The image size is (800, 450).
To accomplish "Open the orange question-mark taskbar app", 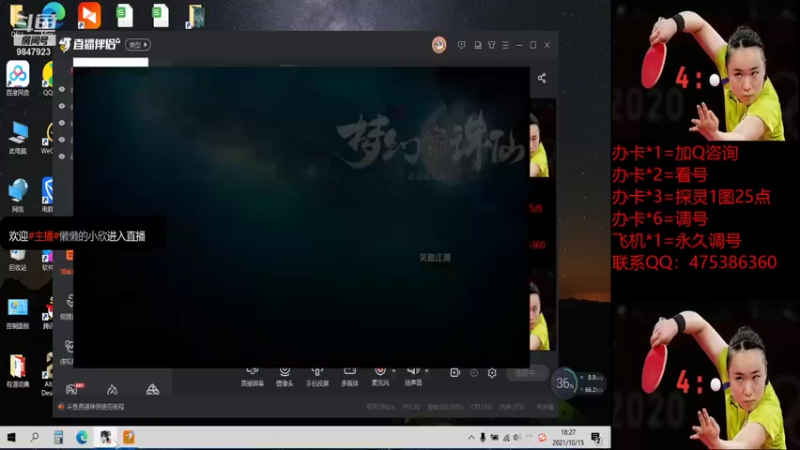I will tap(129, 437).
